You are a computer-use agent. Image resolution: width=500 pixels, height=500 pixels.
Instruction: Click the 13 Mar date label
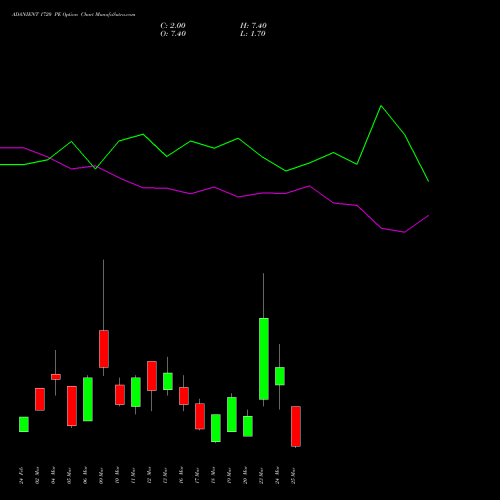pyautogui.click(x=165, y=475)
